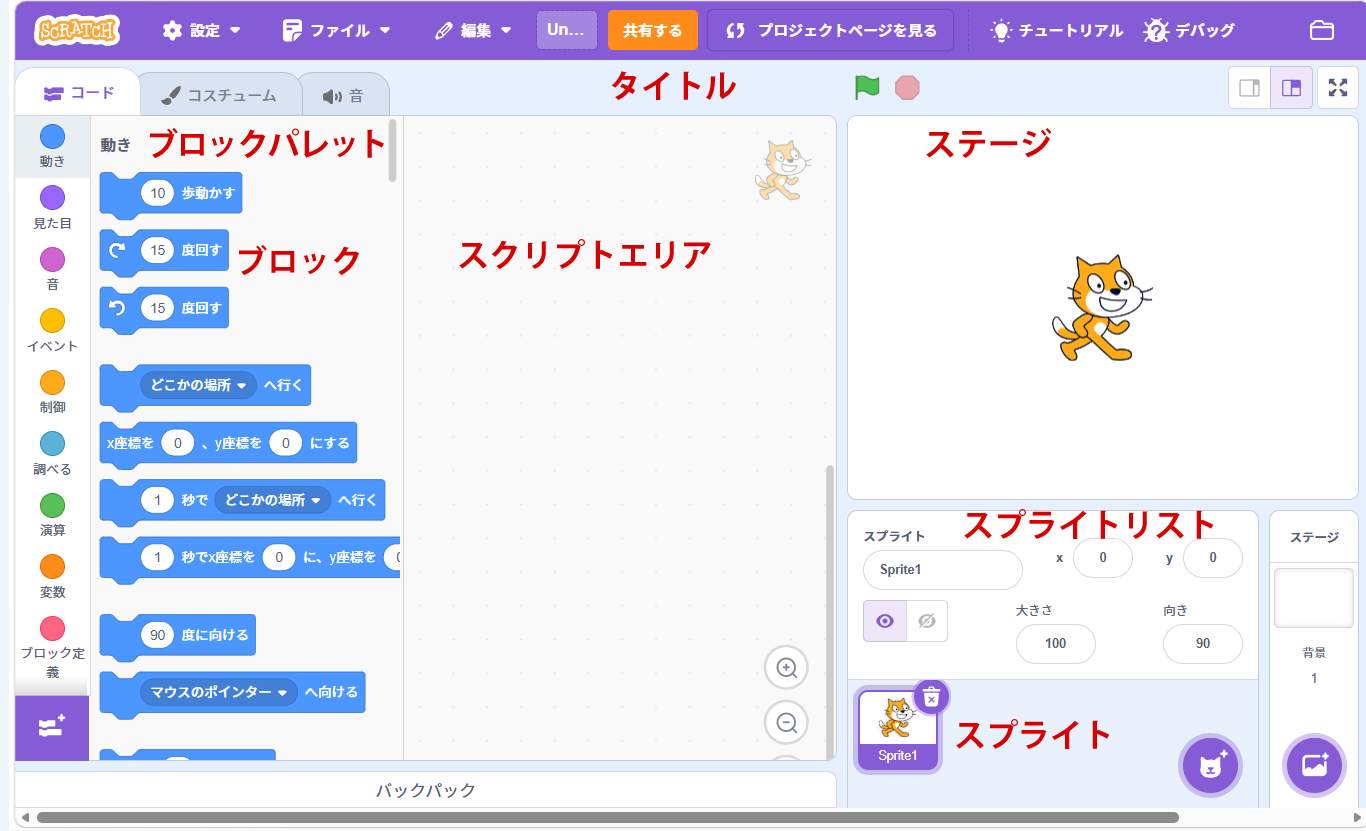Open the 音 tab

coord(343,96)
